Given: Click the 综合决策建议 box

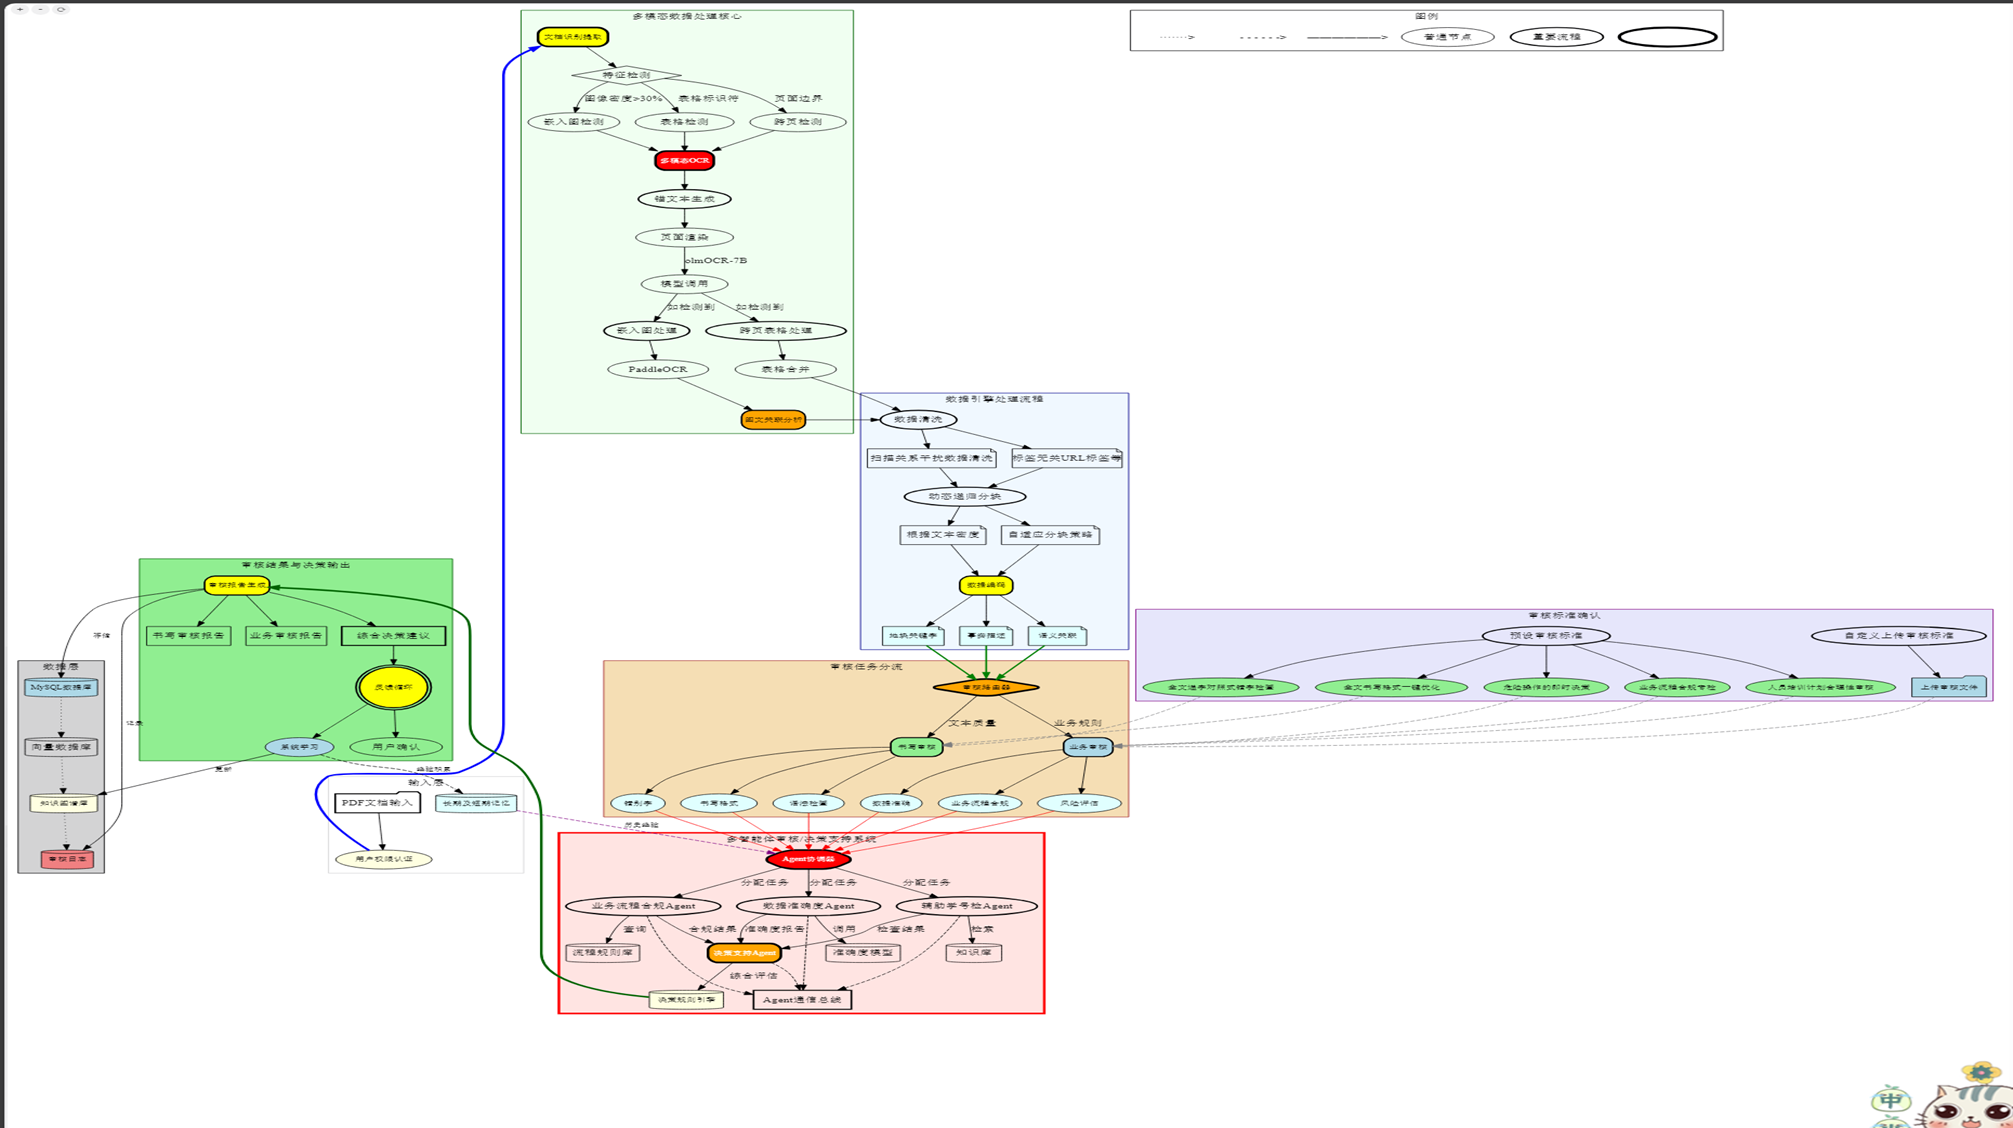Looking at the screenshot, I should (393, 636).
